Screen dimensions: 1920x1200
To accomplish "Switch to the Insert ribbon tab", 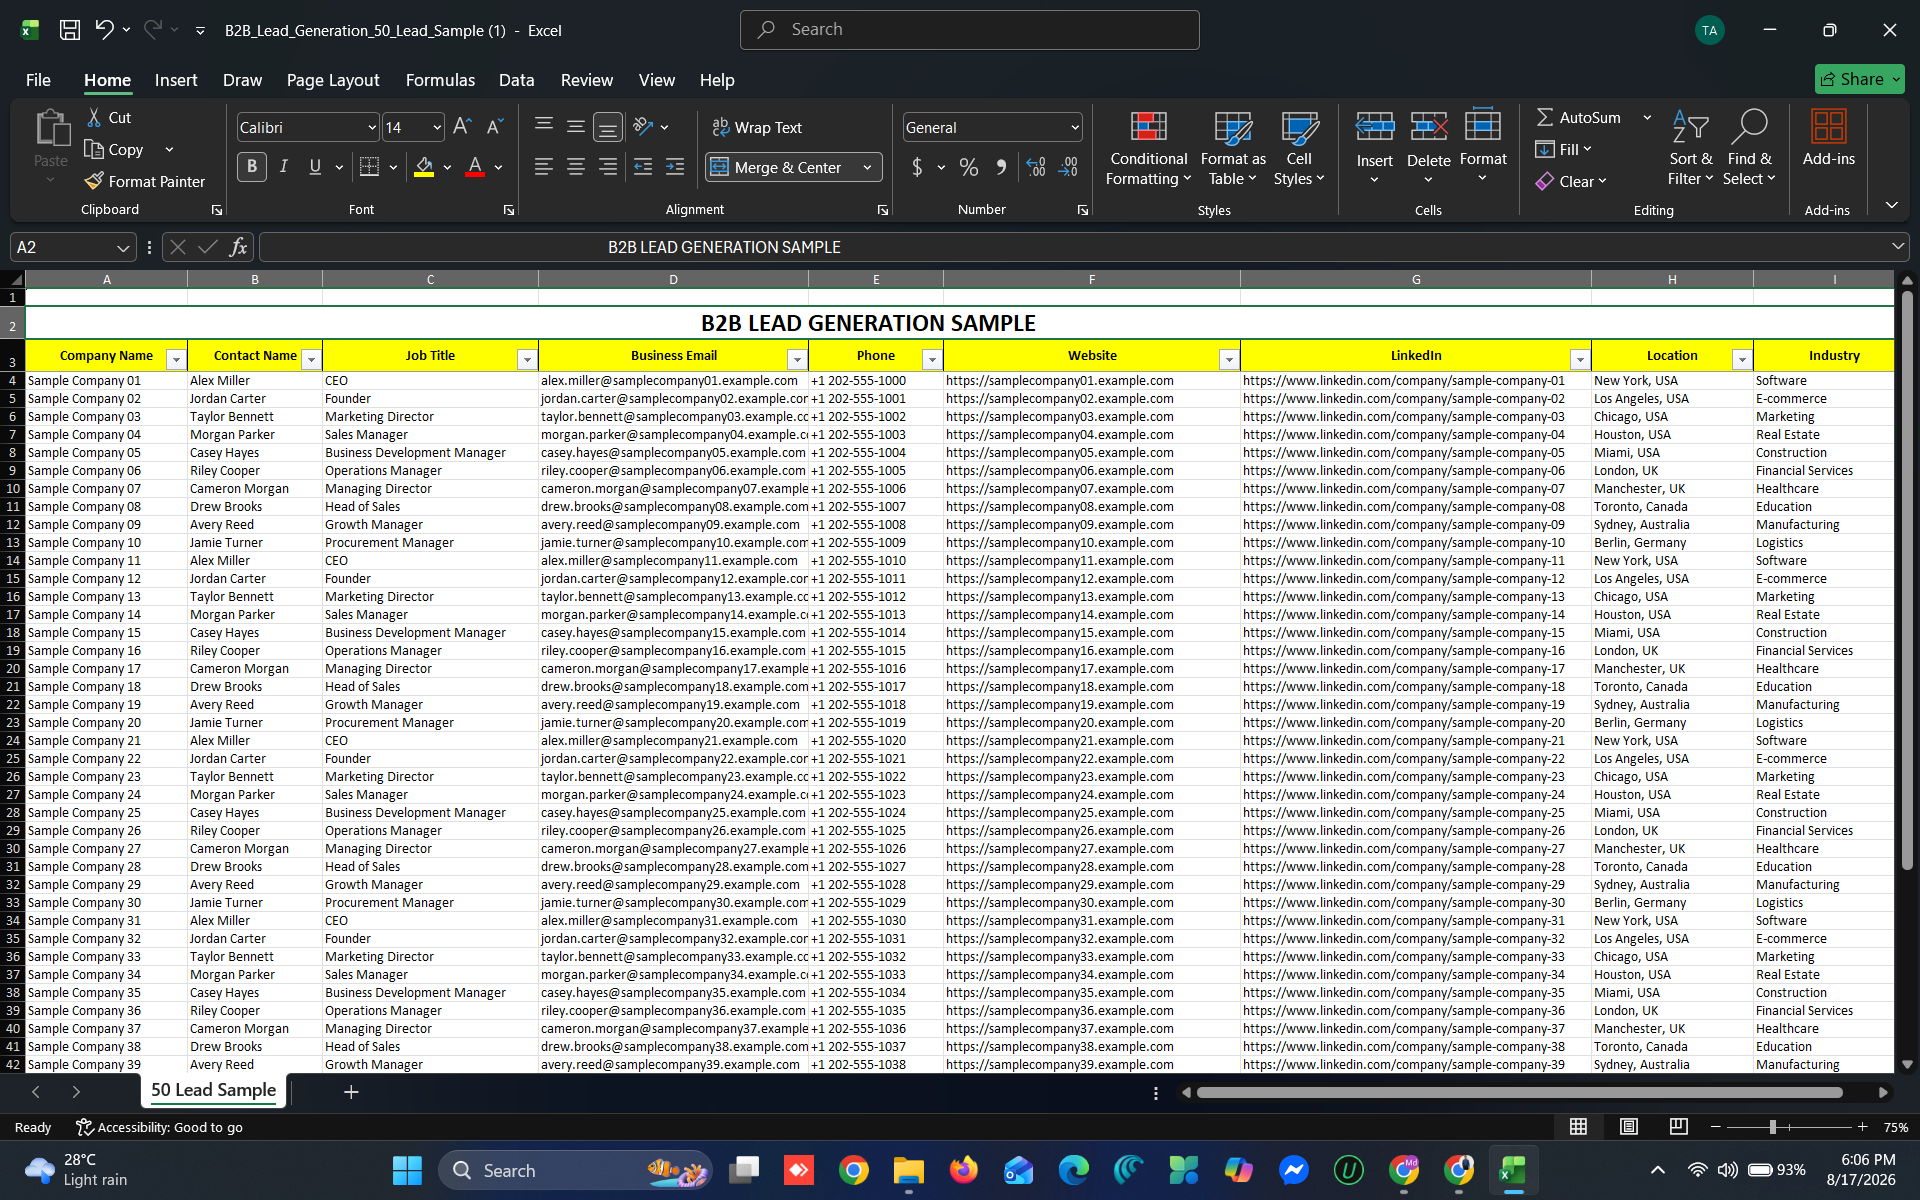I will pos(176,80).
